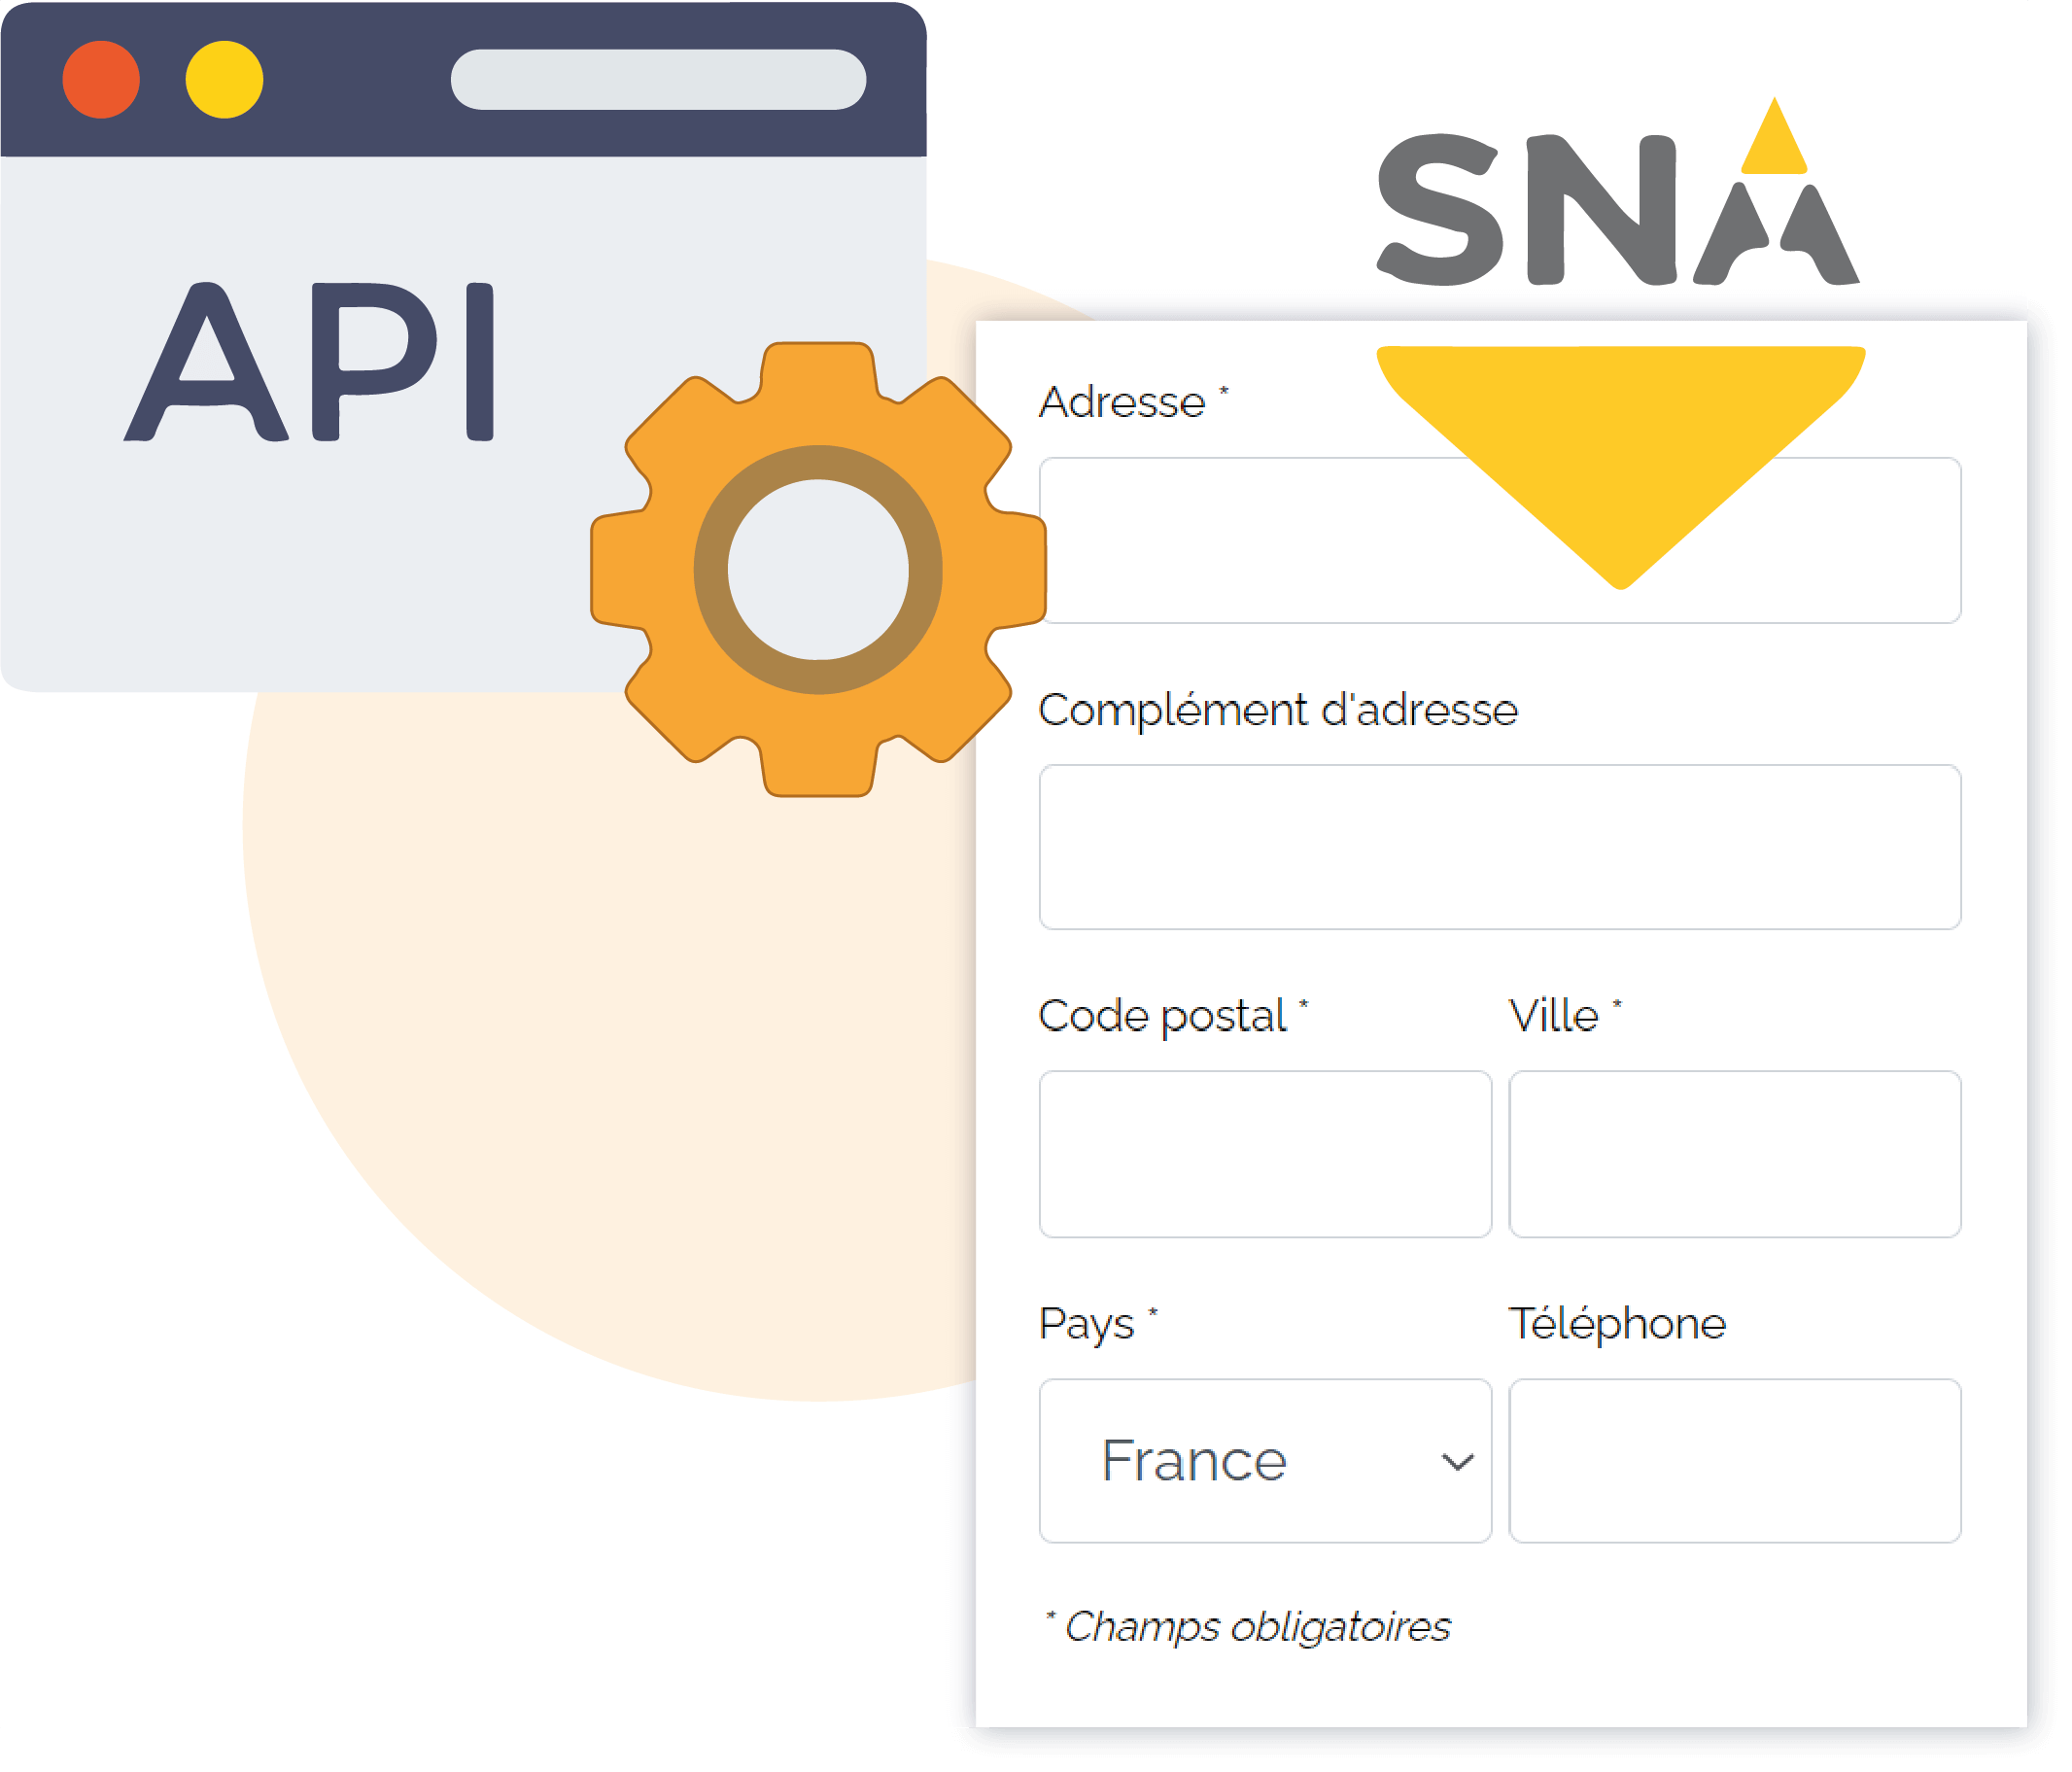Click the API text in the window
Image resolution: width=2072 pixels, height=1772 pixels.
coord(309,362)
